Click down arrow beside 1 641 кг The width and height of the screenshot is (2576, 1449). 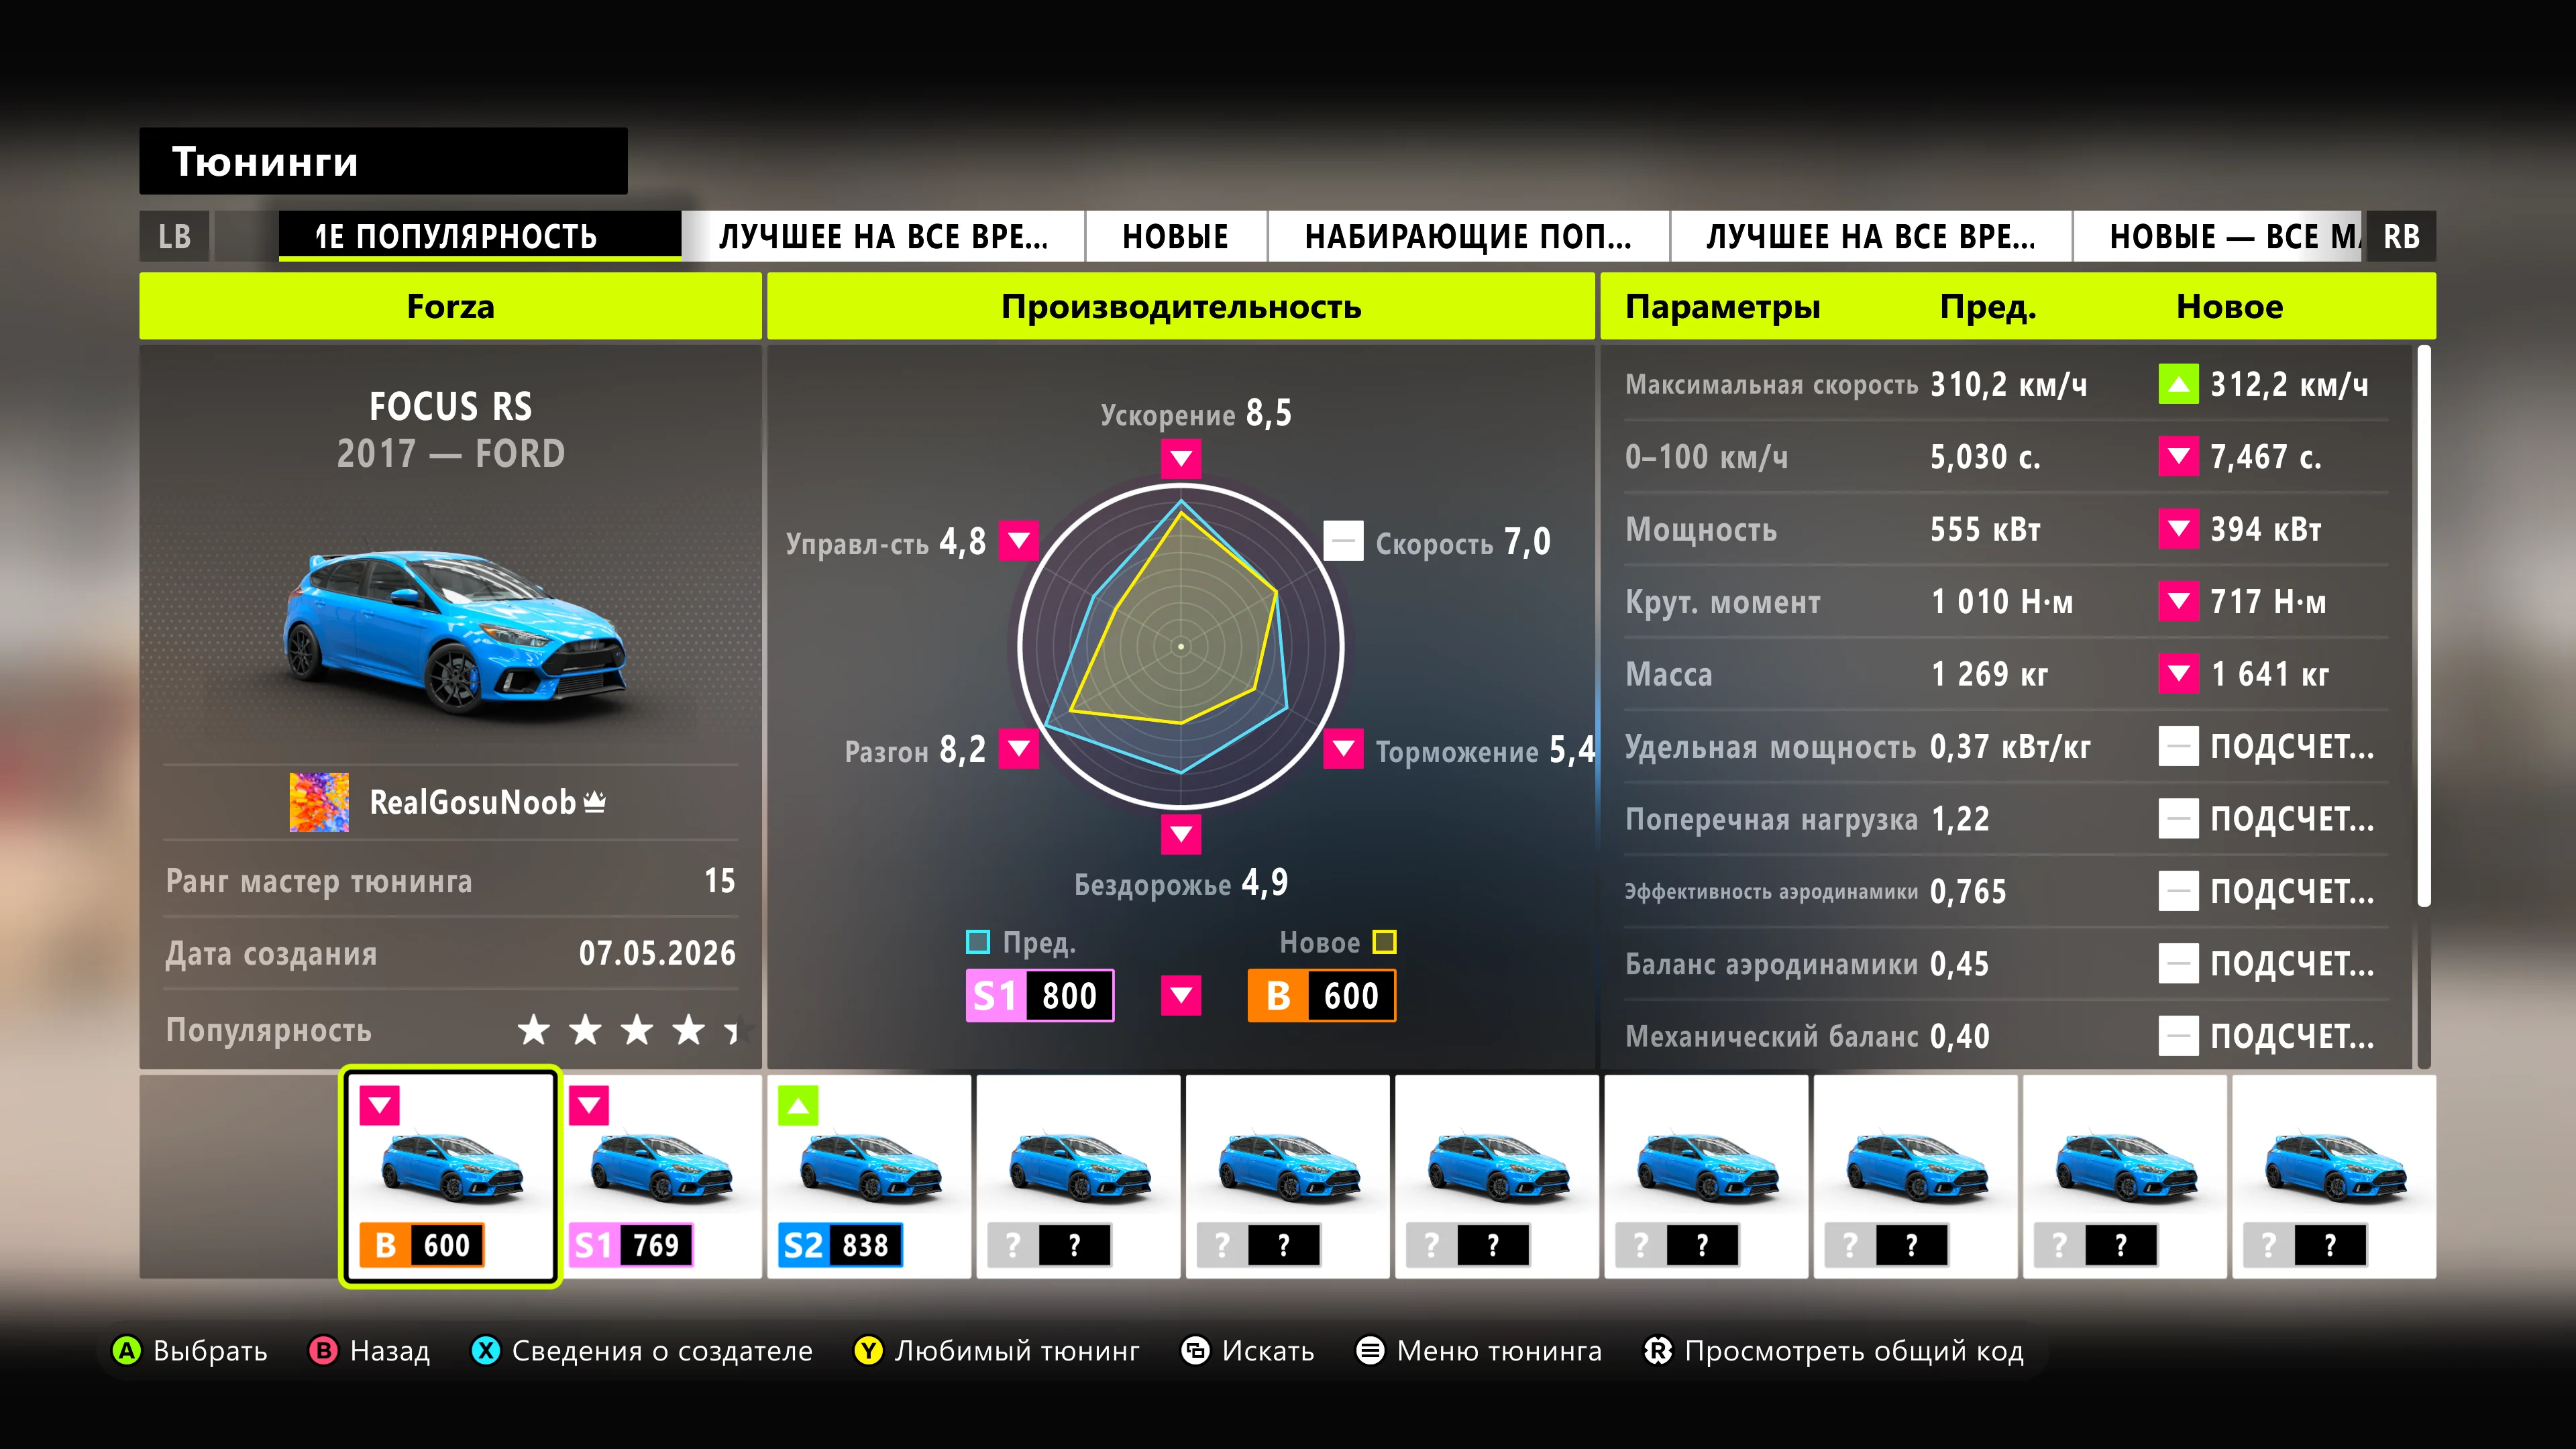click(2178, 674)
